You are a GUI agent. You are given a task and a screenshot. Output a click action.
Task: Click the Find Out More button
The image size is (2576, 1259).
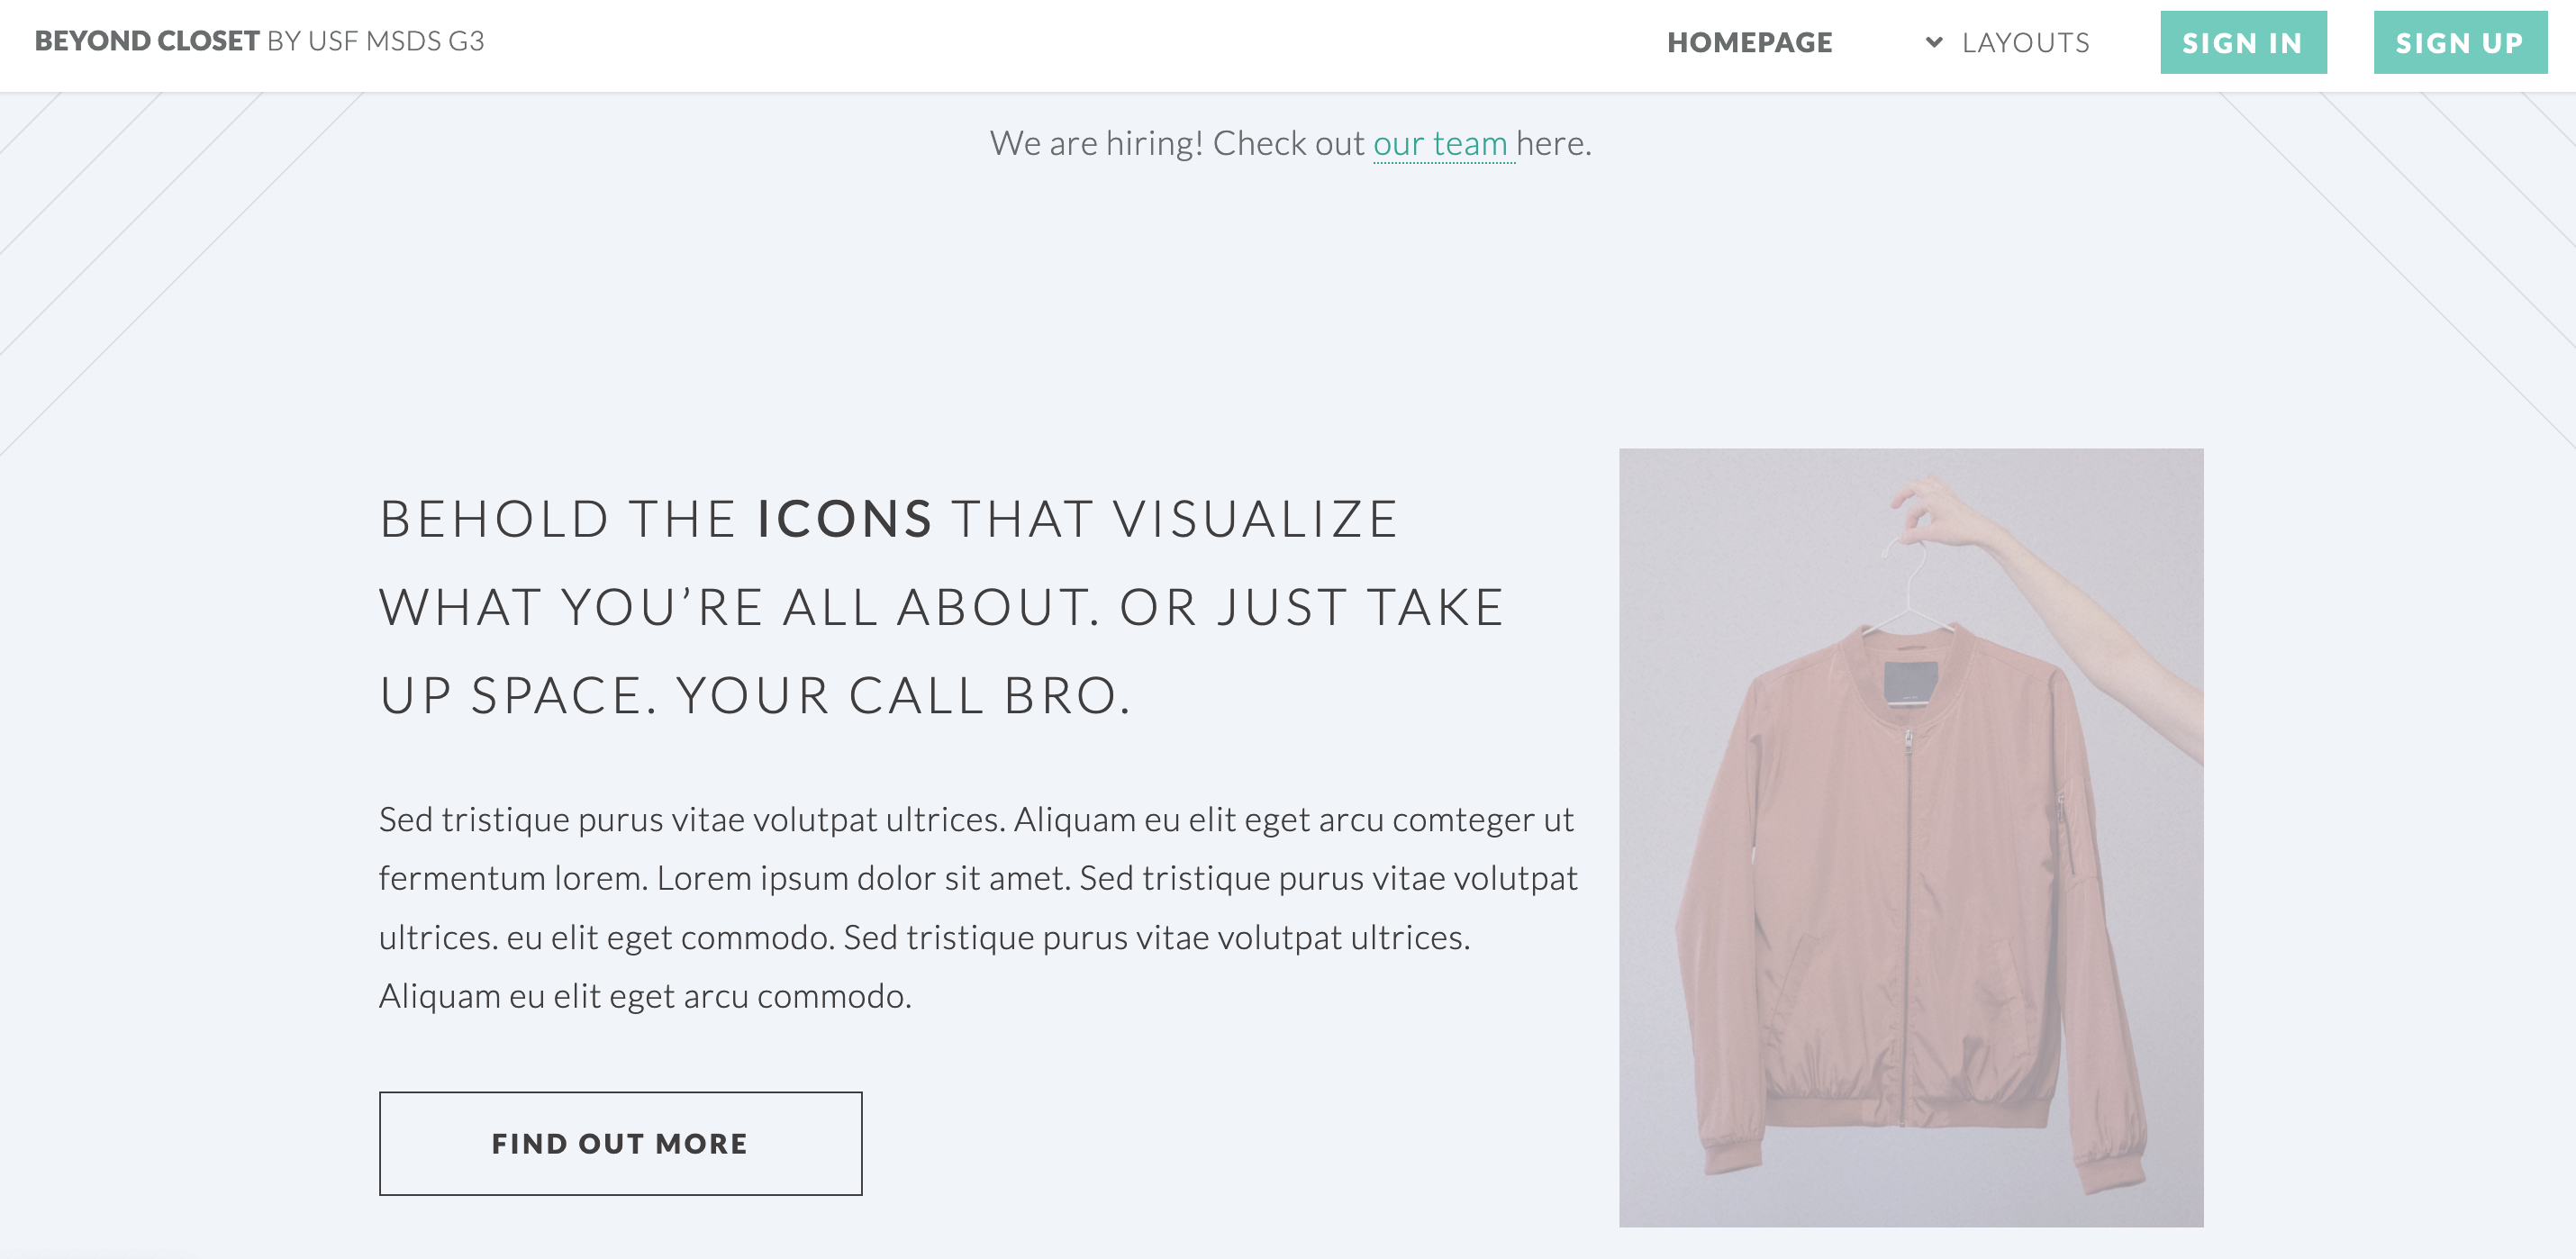click(x=620, y=1143)
